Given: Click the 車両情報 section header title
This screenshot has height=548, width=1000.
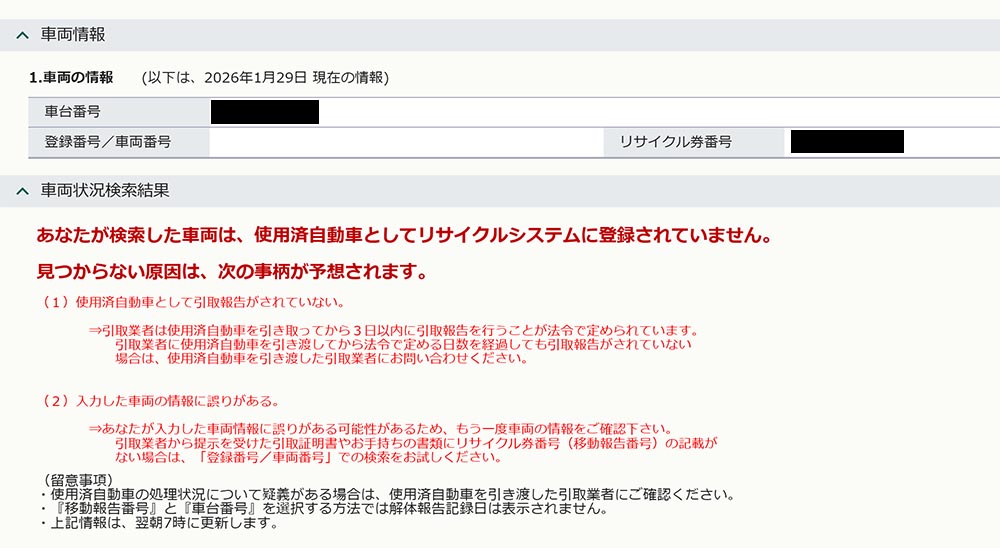Looking at the screenshot, I should click(x=73, y=35).
